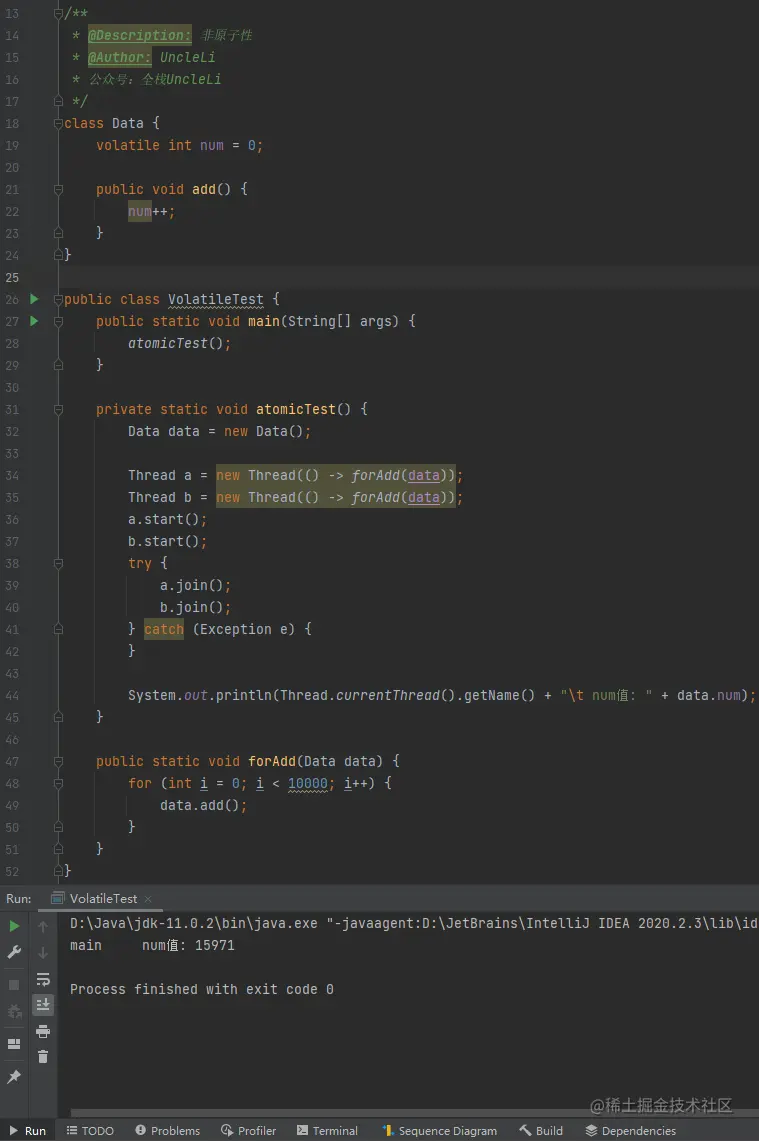Click the TODO list icon in bottom bar
The width and height of the screenshot is (759, 1141).
tap(71, 1130)
